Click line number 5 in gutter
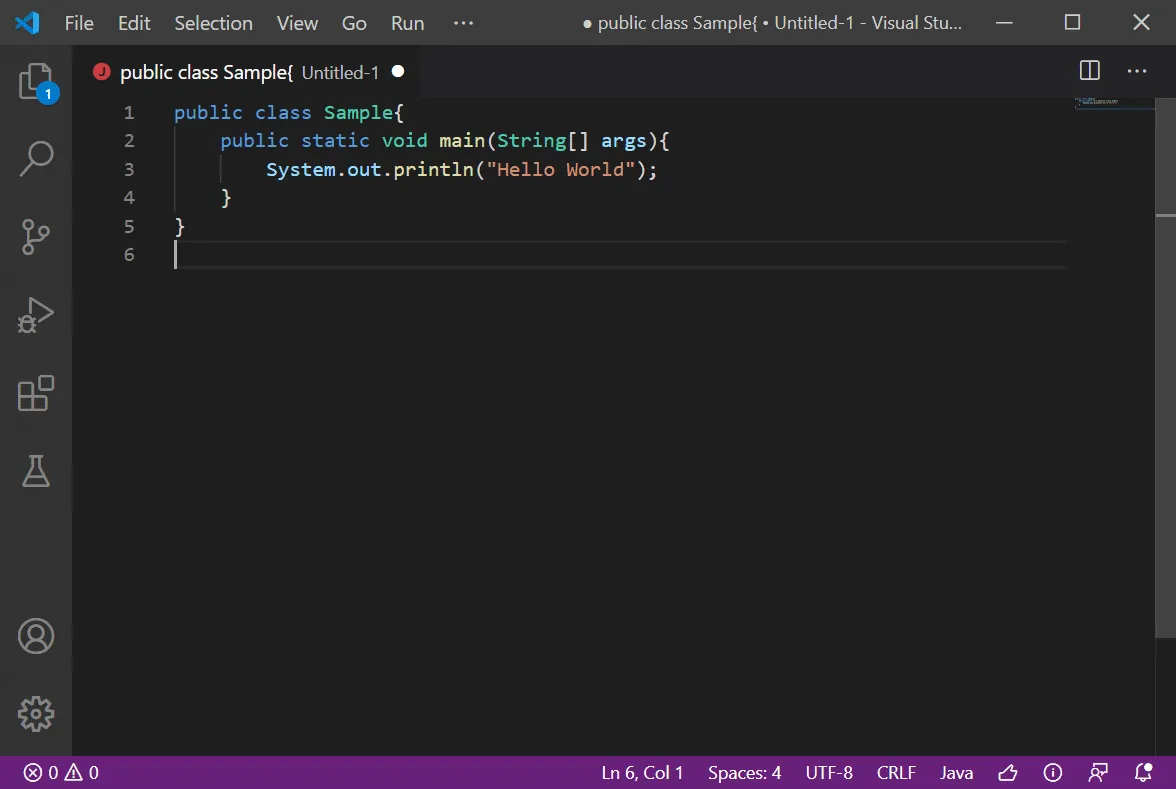The width and height of the screenshot is (1176, 789). point(129,226)
